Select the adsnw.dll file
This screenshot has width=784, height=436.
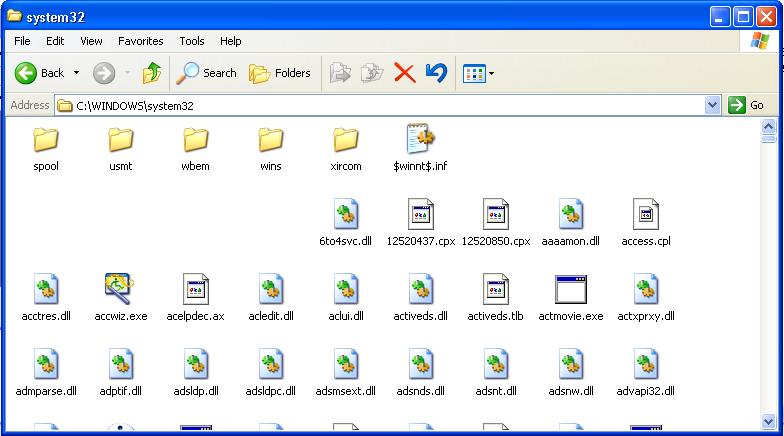click(x=570, y=373)
